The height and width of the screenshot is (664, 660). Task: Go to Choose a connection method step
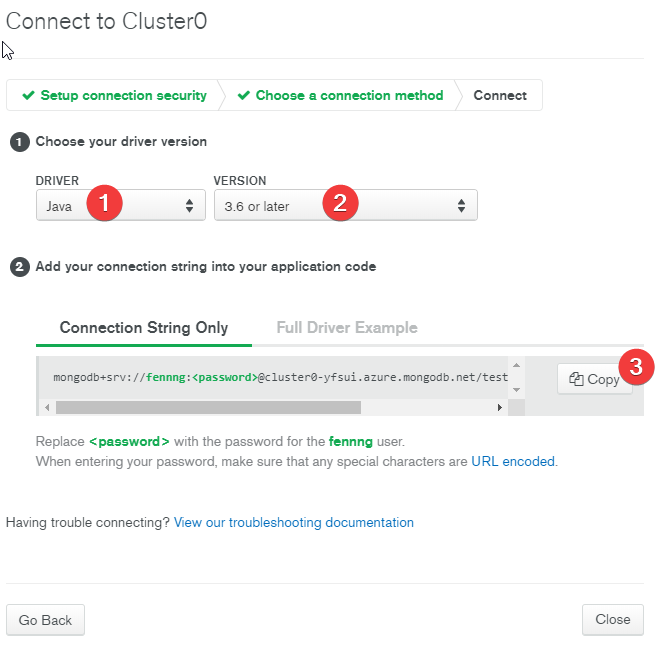click(340, 95)
